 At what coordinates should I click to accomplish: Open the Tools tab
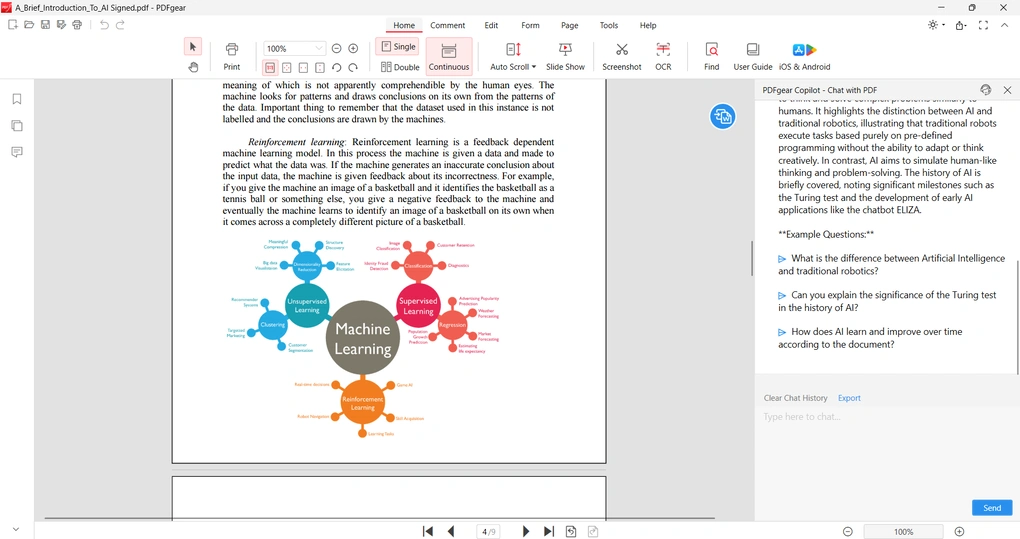[x=608, y=25]
